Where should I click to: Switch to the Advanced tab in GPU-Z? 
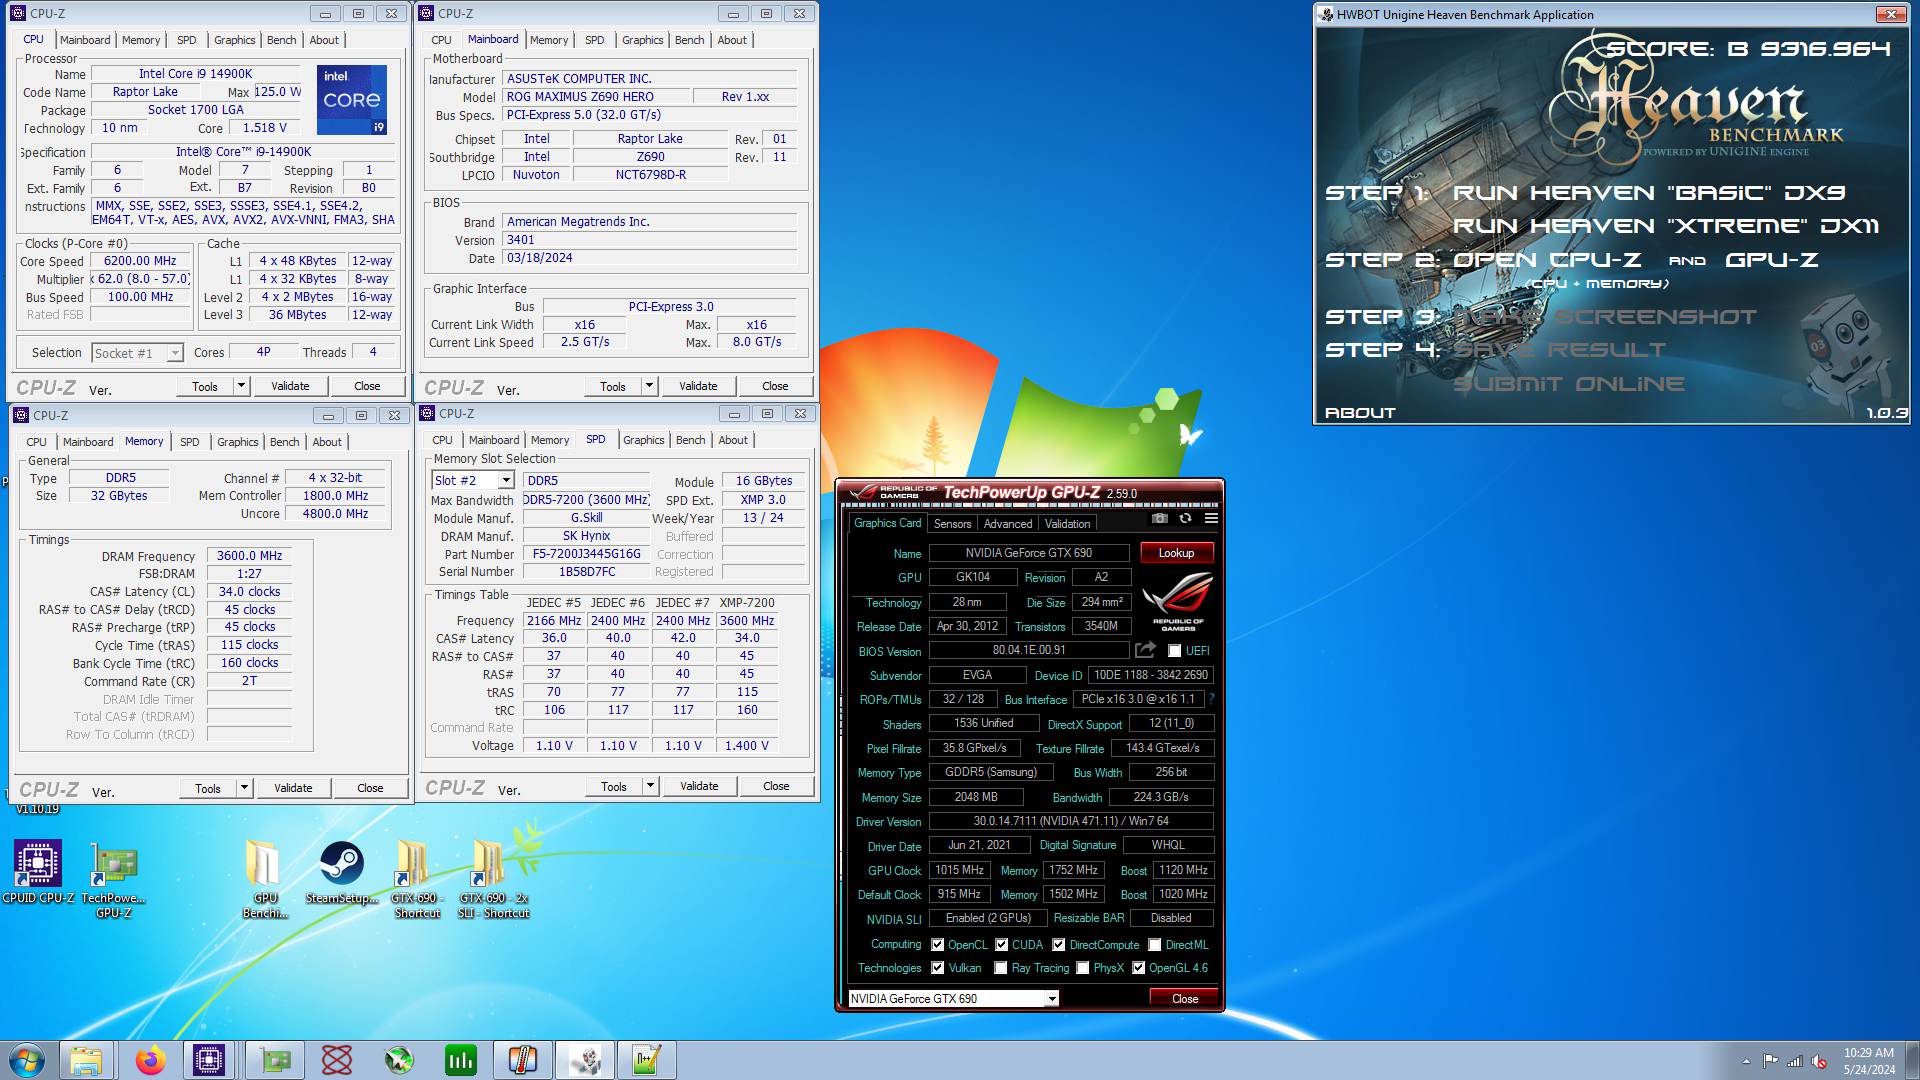point(1007,524)
